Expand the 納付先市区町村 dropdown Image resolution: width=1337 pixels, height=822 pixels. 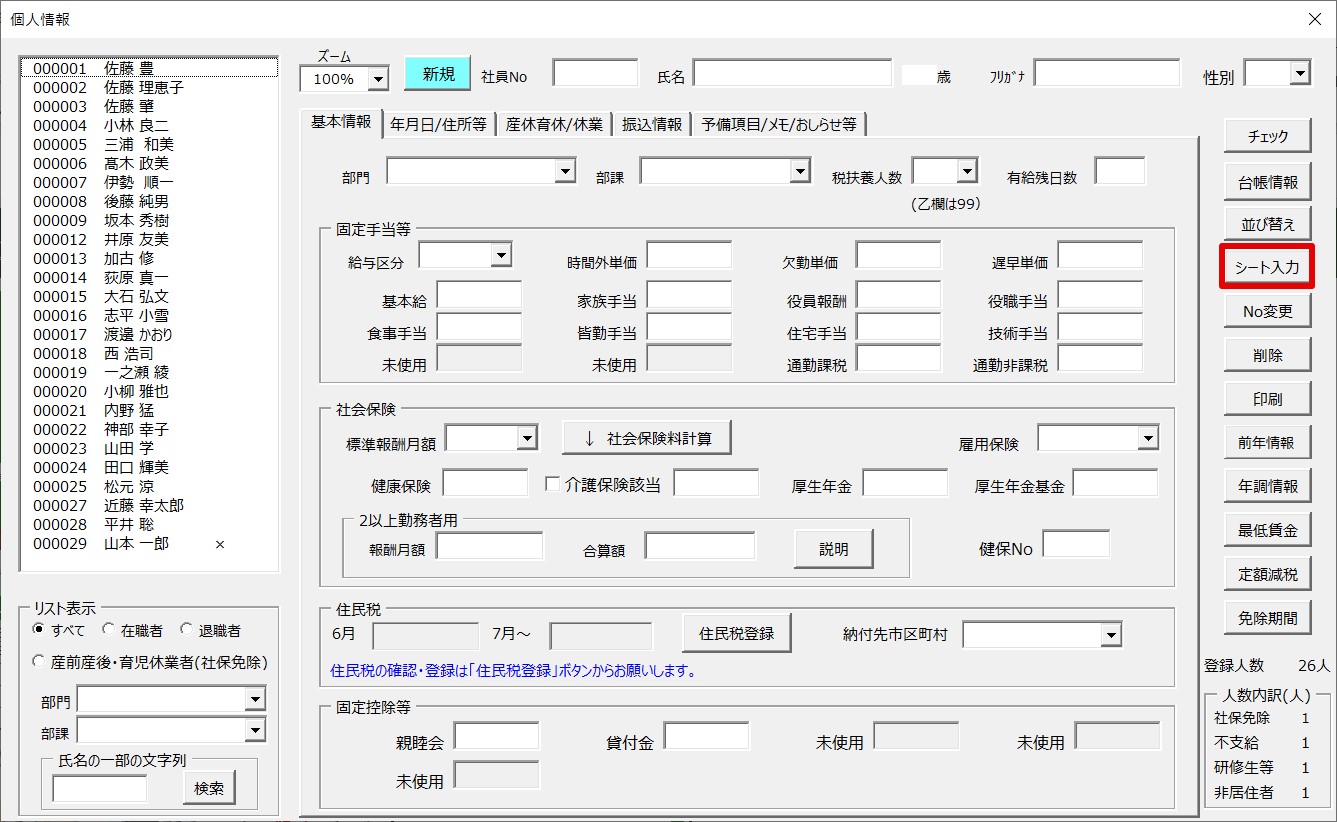click(1110, 635)
